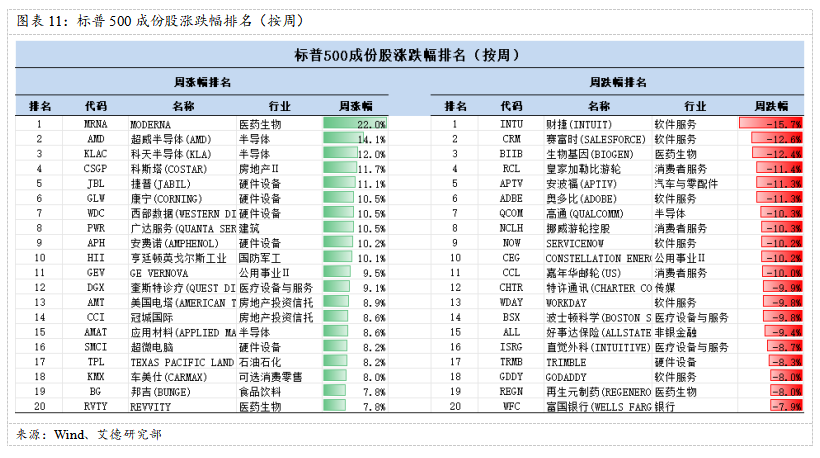Click the 石油石化 industry cell
Image resolution: width=820 pixels, height=458 pixels.
click(x=260, y=362)
